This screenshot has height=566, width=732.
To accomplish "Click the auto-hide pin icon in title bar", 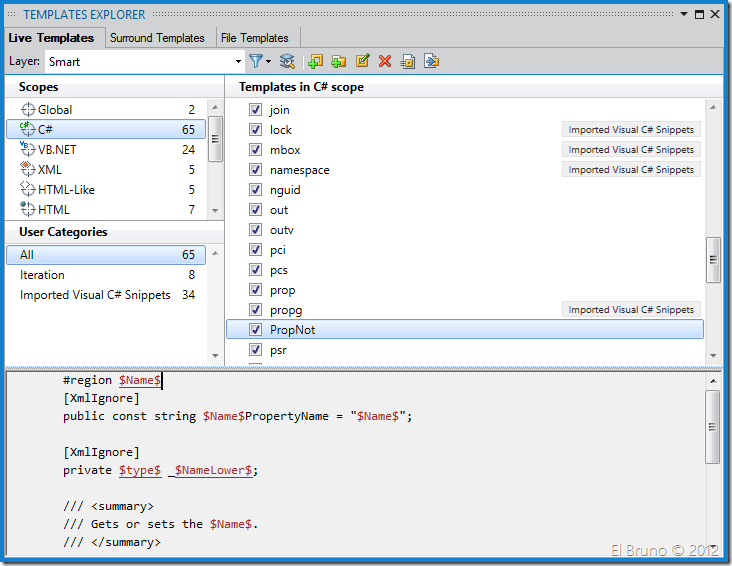I will click(x=697, y=14).
